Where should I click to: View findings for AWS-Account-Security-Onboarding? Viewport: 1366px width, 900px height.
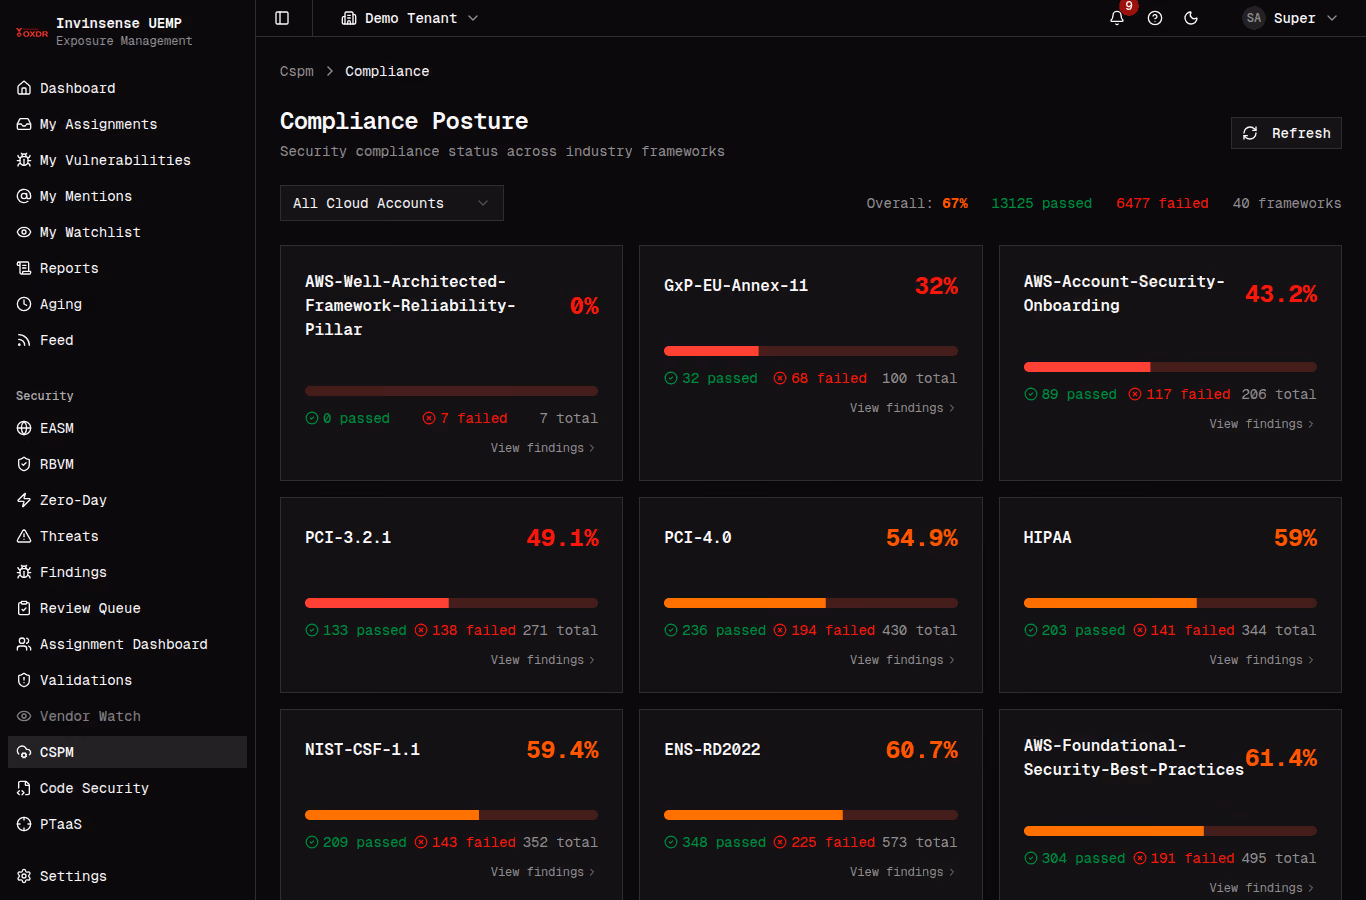[1262, 424]
